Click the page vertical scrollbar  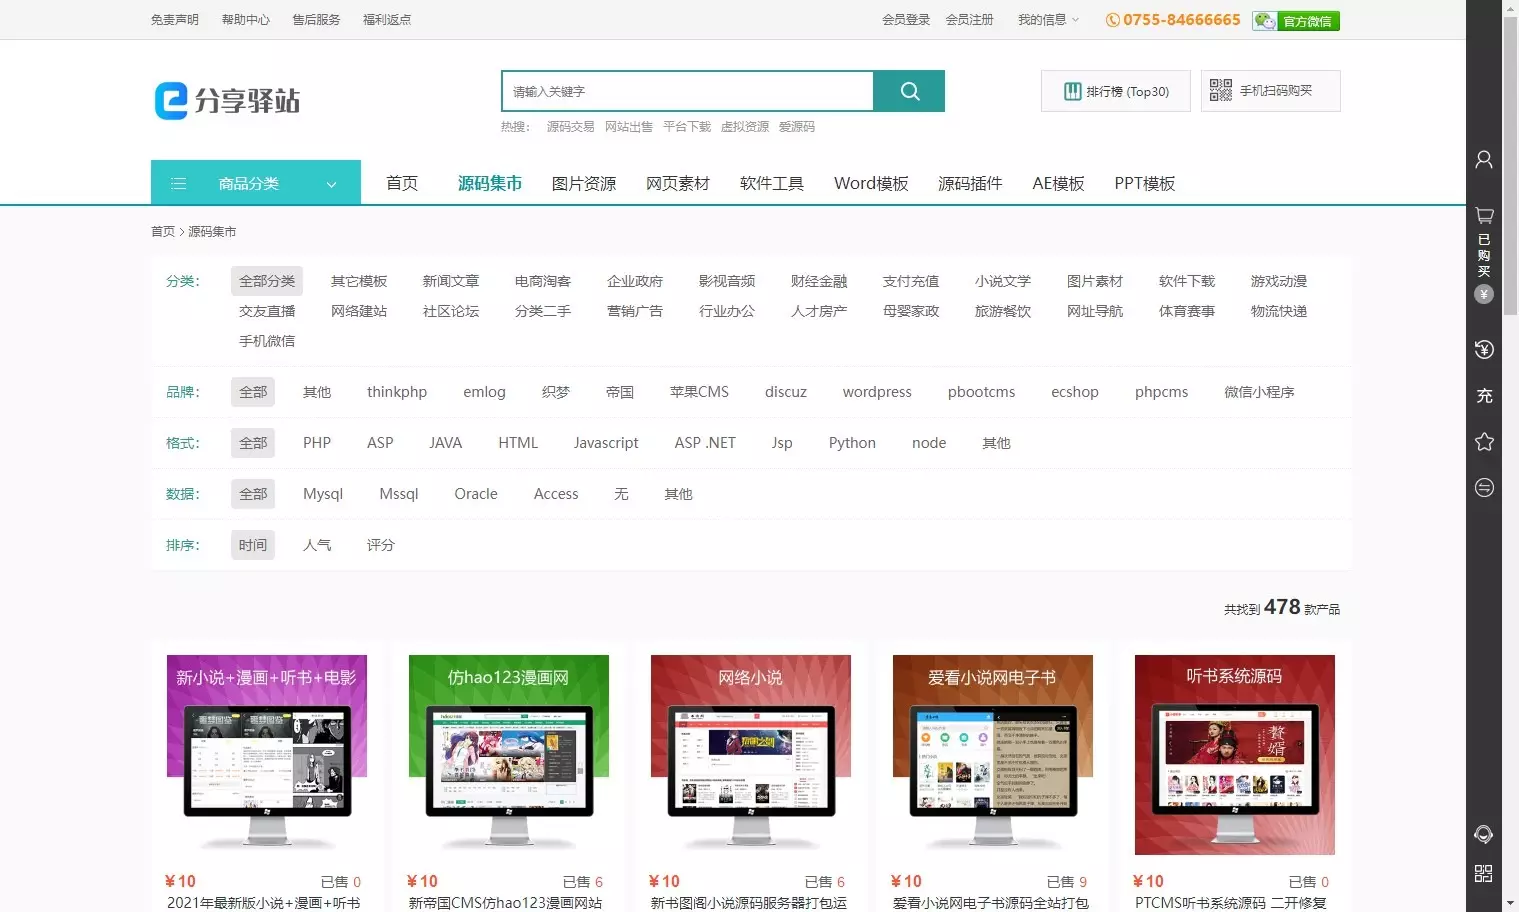click(x=1510, y=165)
